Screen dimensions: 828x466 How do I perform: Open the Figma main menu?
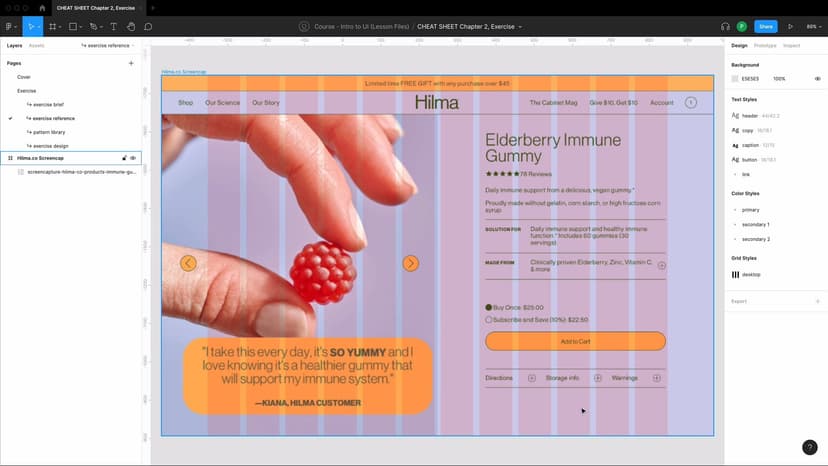click(x=10, y=26)
